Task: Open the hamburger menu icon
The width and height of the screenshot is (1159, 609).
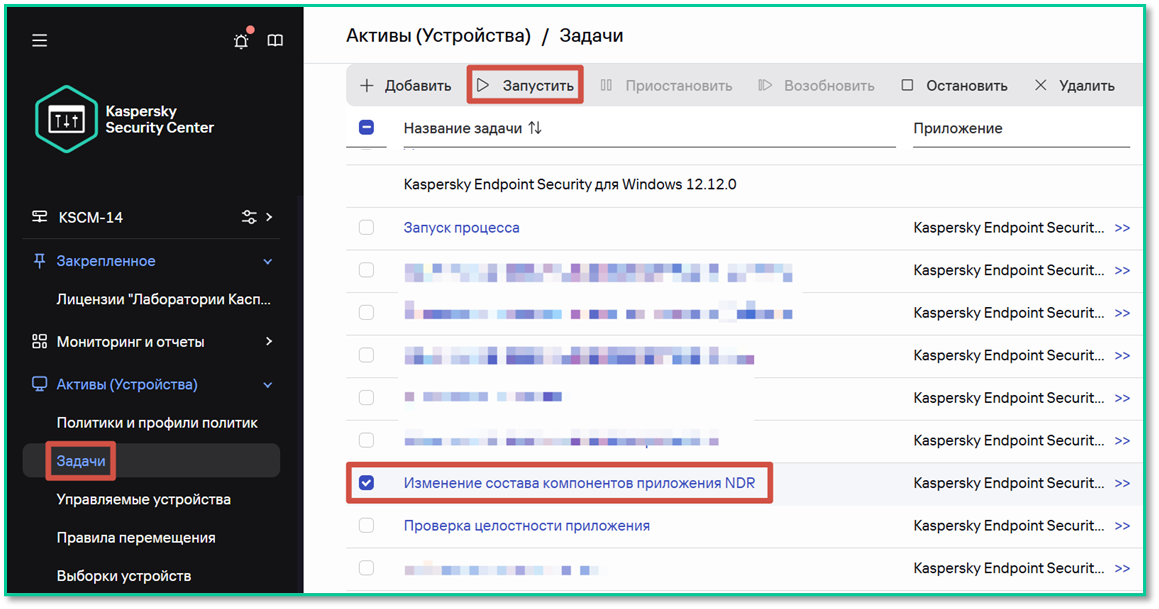Action: 40,41
